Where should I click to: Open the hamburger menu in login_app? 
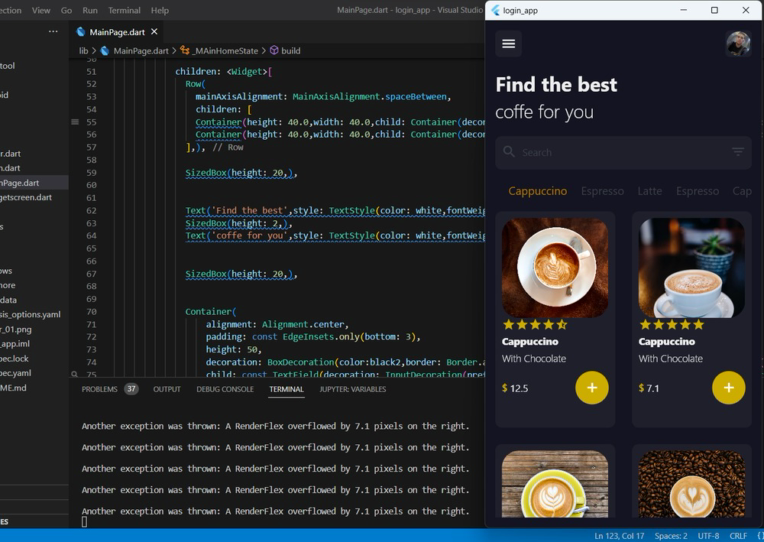pyautogui.click(x=508, y=44)
